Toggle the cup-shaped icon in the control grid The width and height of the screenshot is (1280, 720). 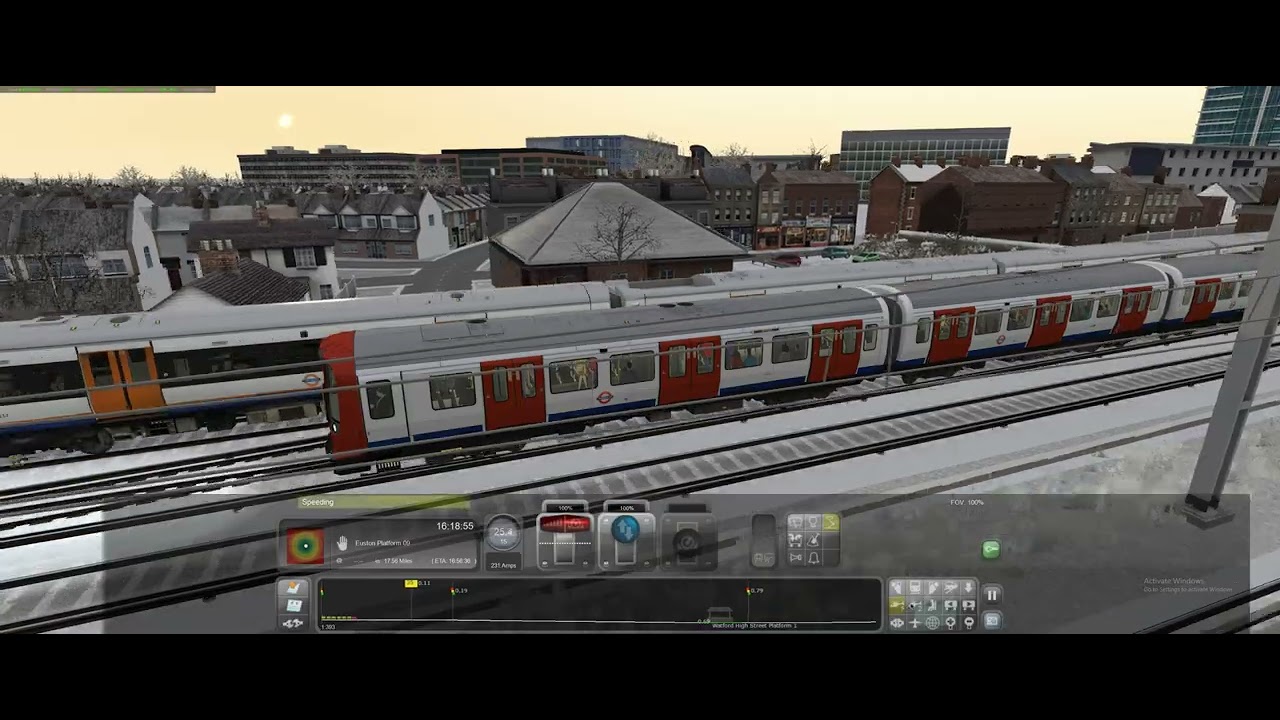click(x=813, y=522)
